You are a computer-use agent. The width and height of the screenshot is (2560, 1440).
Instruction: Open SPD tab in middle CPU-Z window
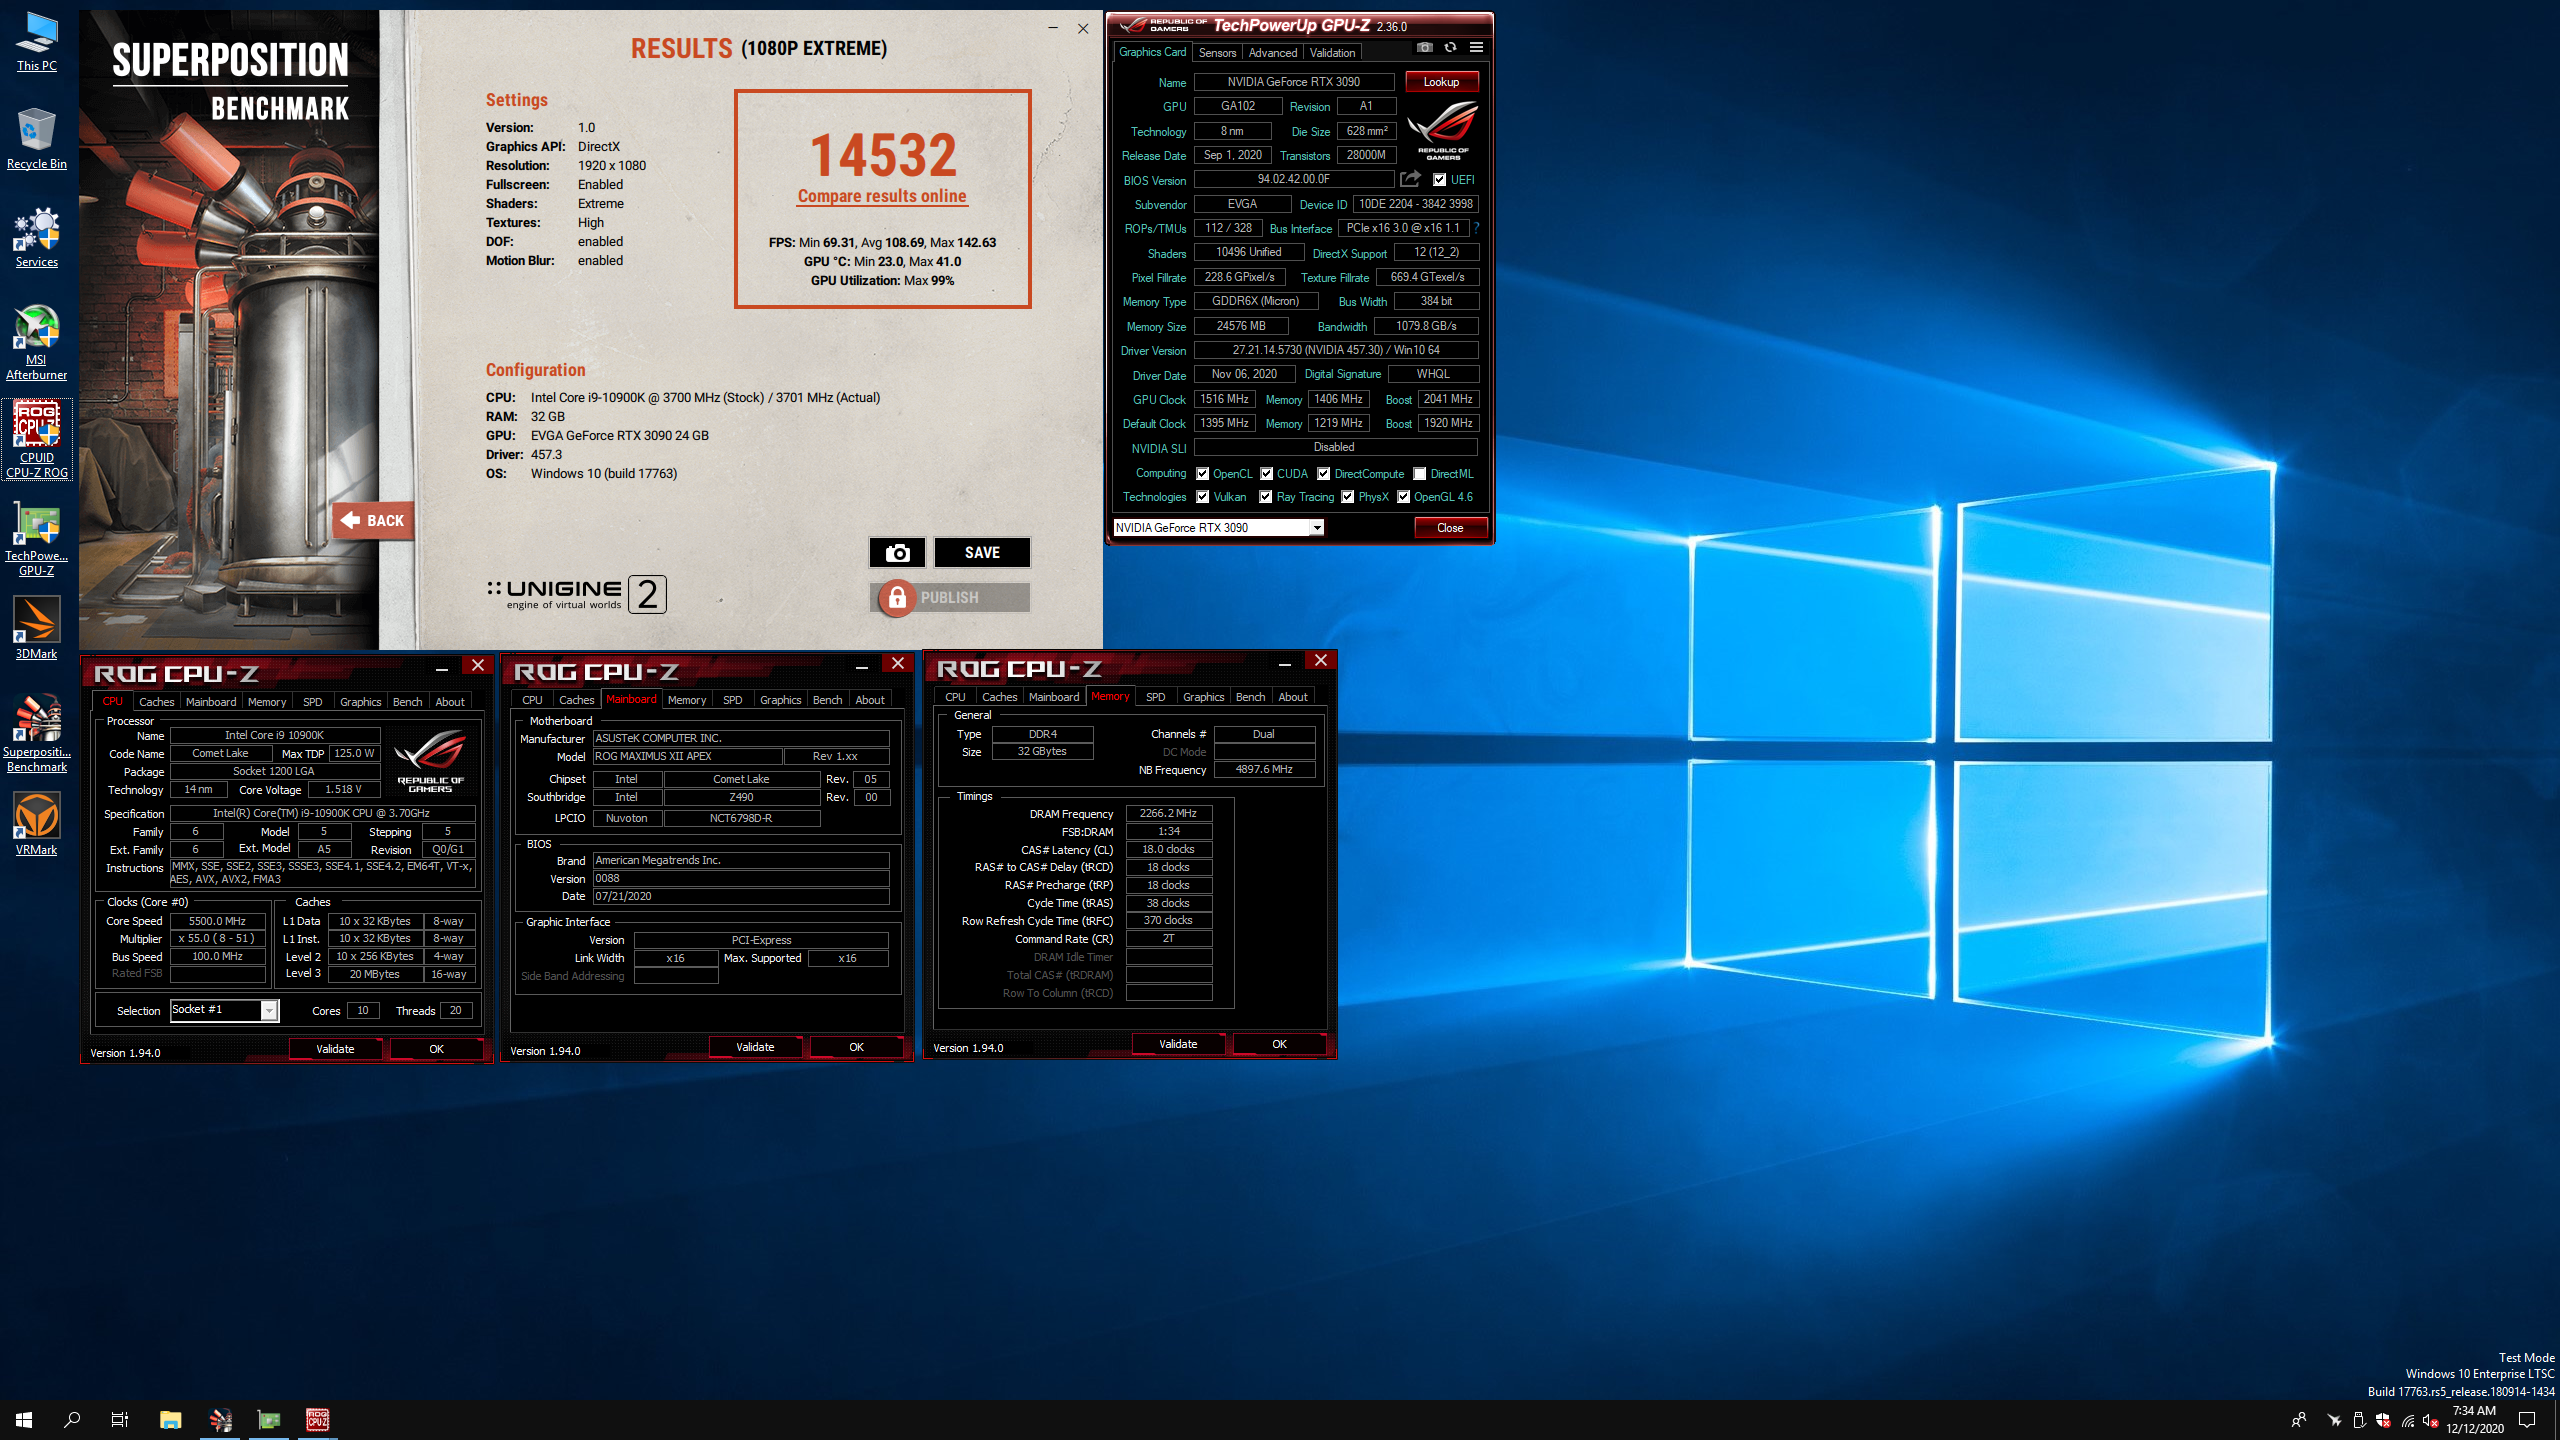tap(732, 700)
